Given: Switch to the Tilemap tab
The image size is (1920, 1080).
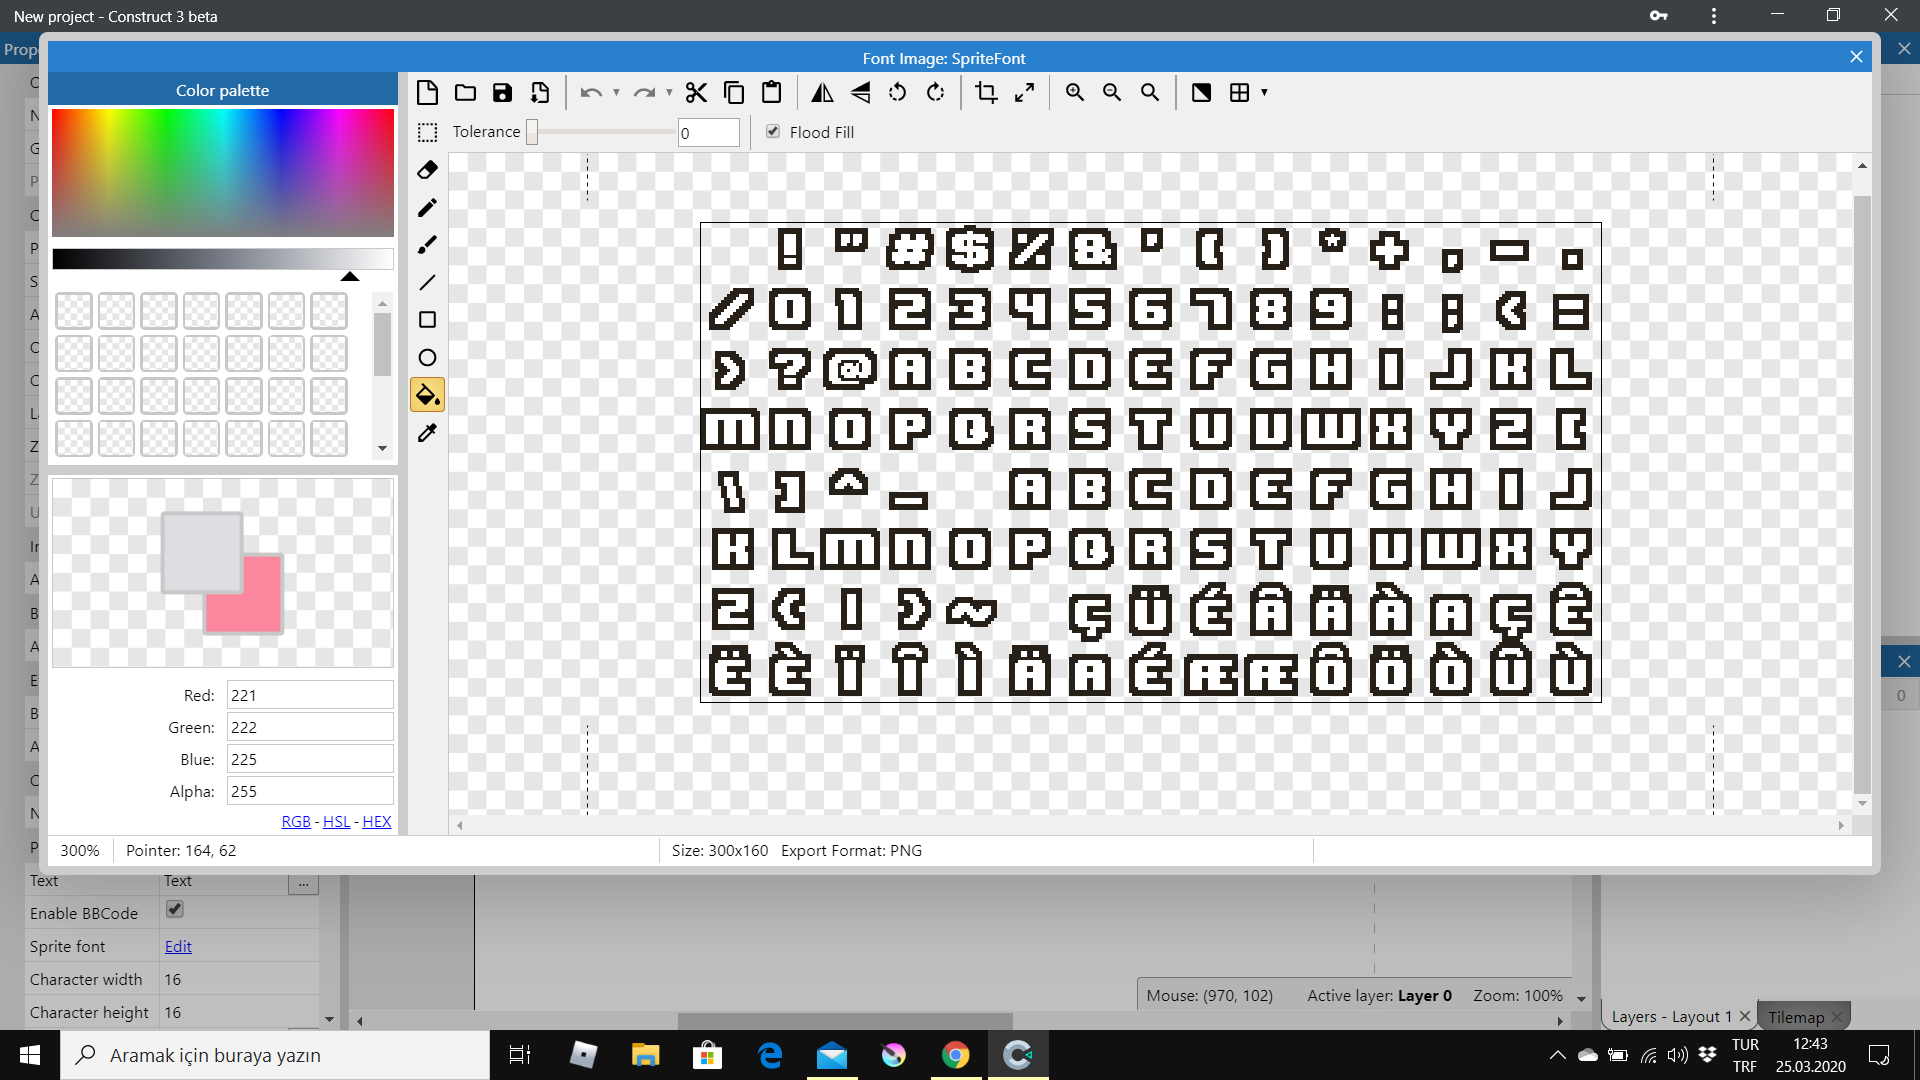Looking at the screenshot, I should (x=1797, y=1016).
